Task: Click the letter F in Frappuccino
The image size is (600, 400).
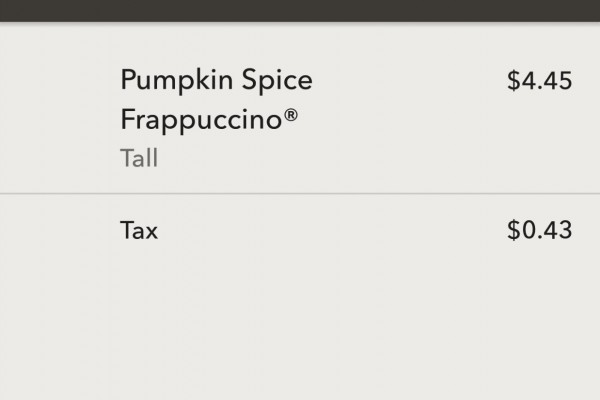Action: click(127, 119)
